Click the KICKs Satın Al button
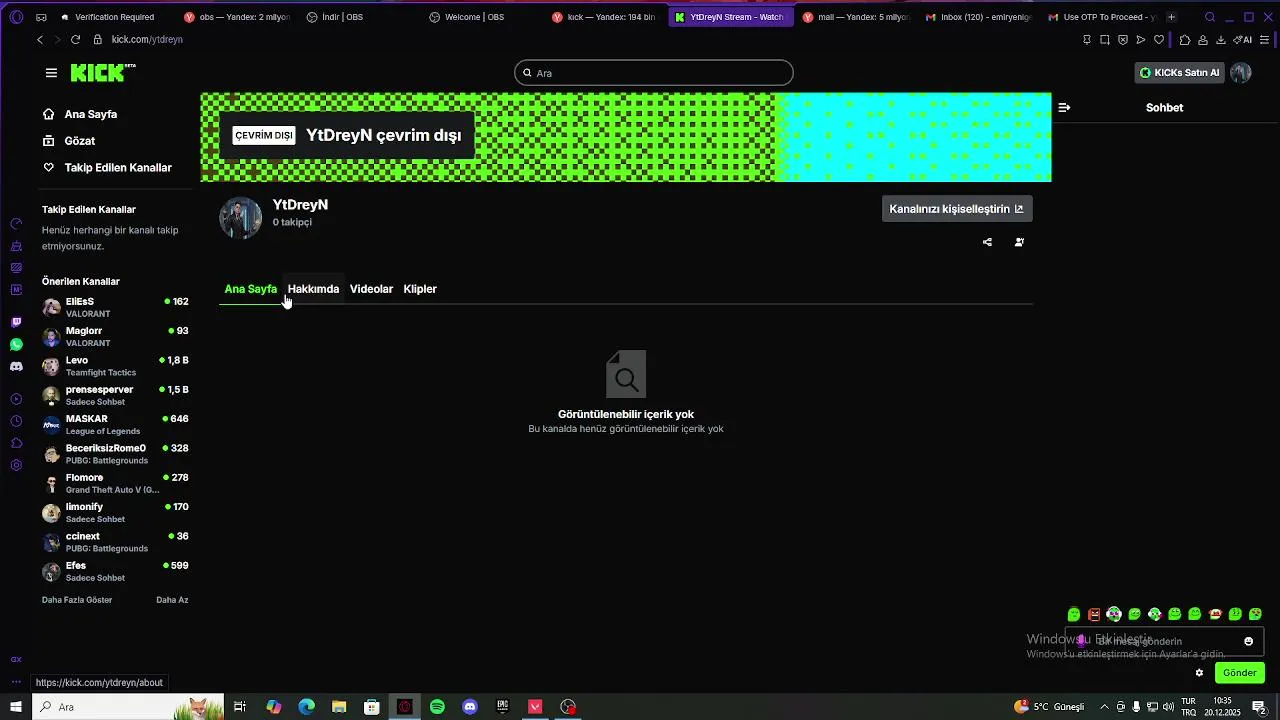Viewport: 1280px width, 720px height. click(x=1180, y=72)
